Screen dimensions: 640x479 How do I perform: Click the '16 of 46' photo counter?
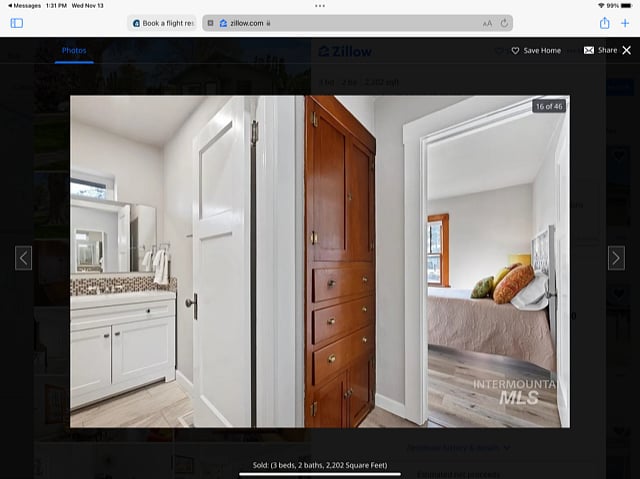549,106
